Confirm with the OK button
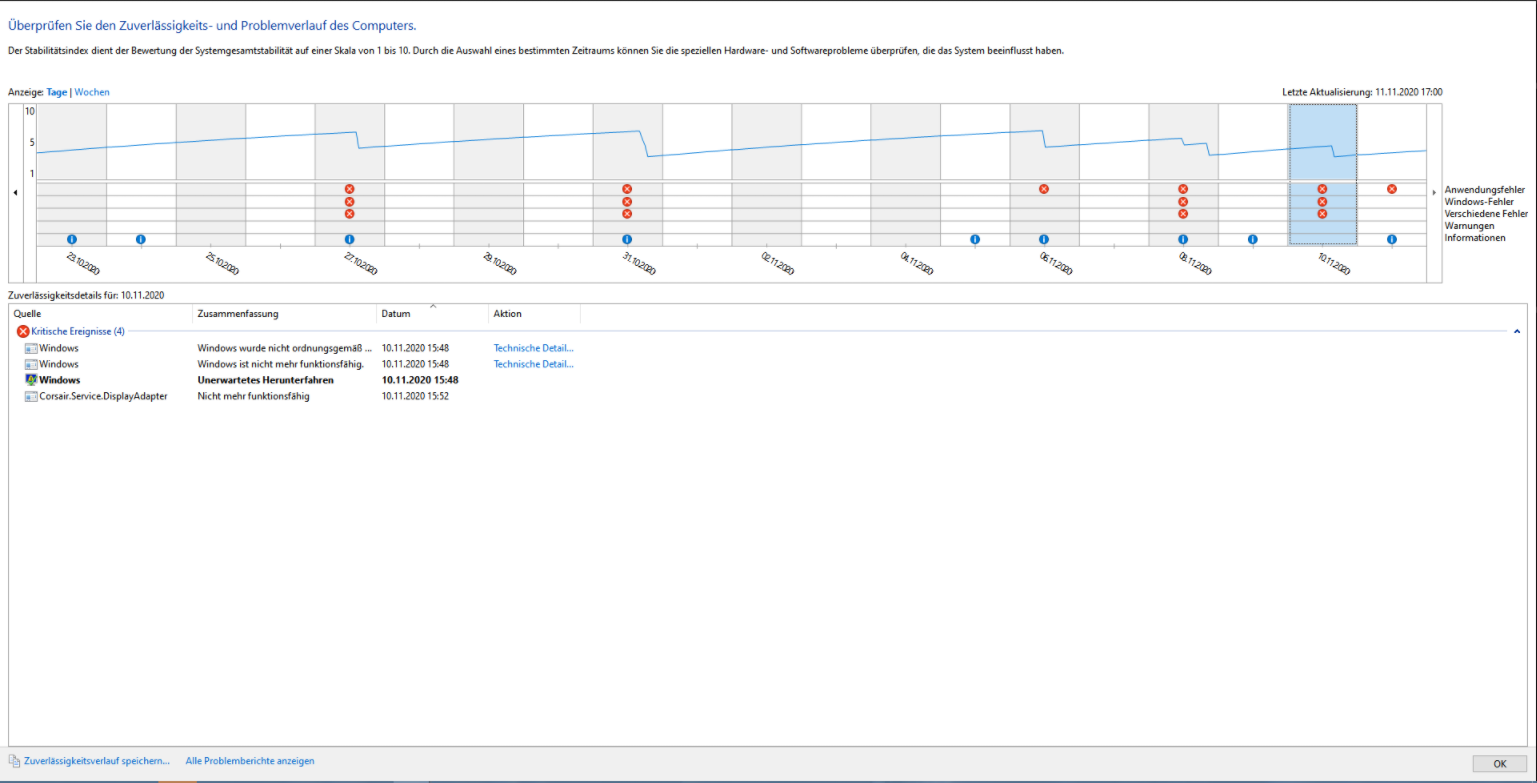 coord(1499,763)
